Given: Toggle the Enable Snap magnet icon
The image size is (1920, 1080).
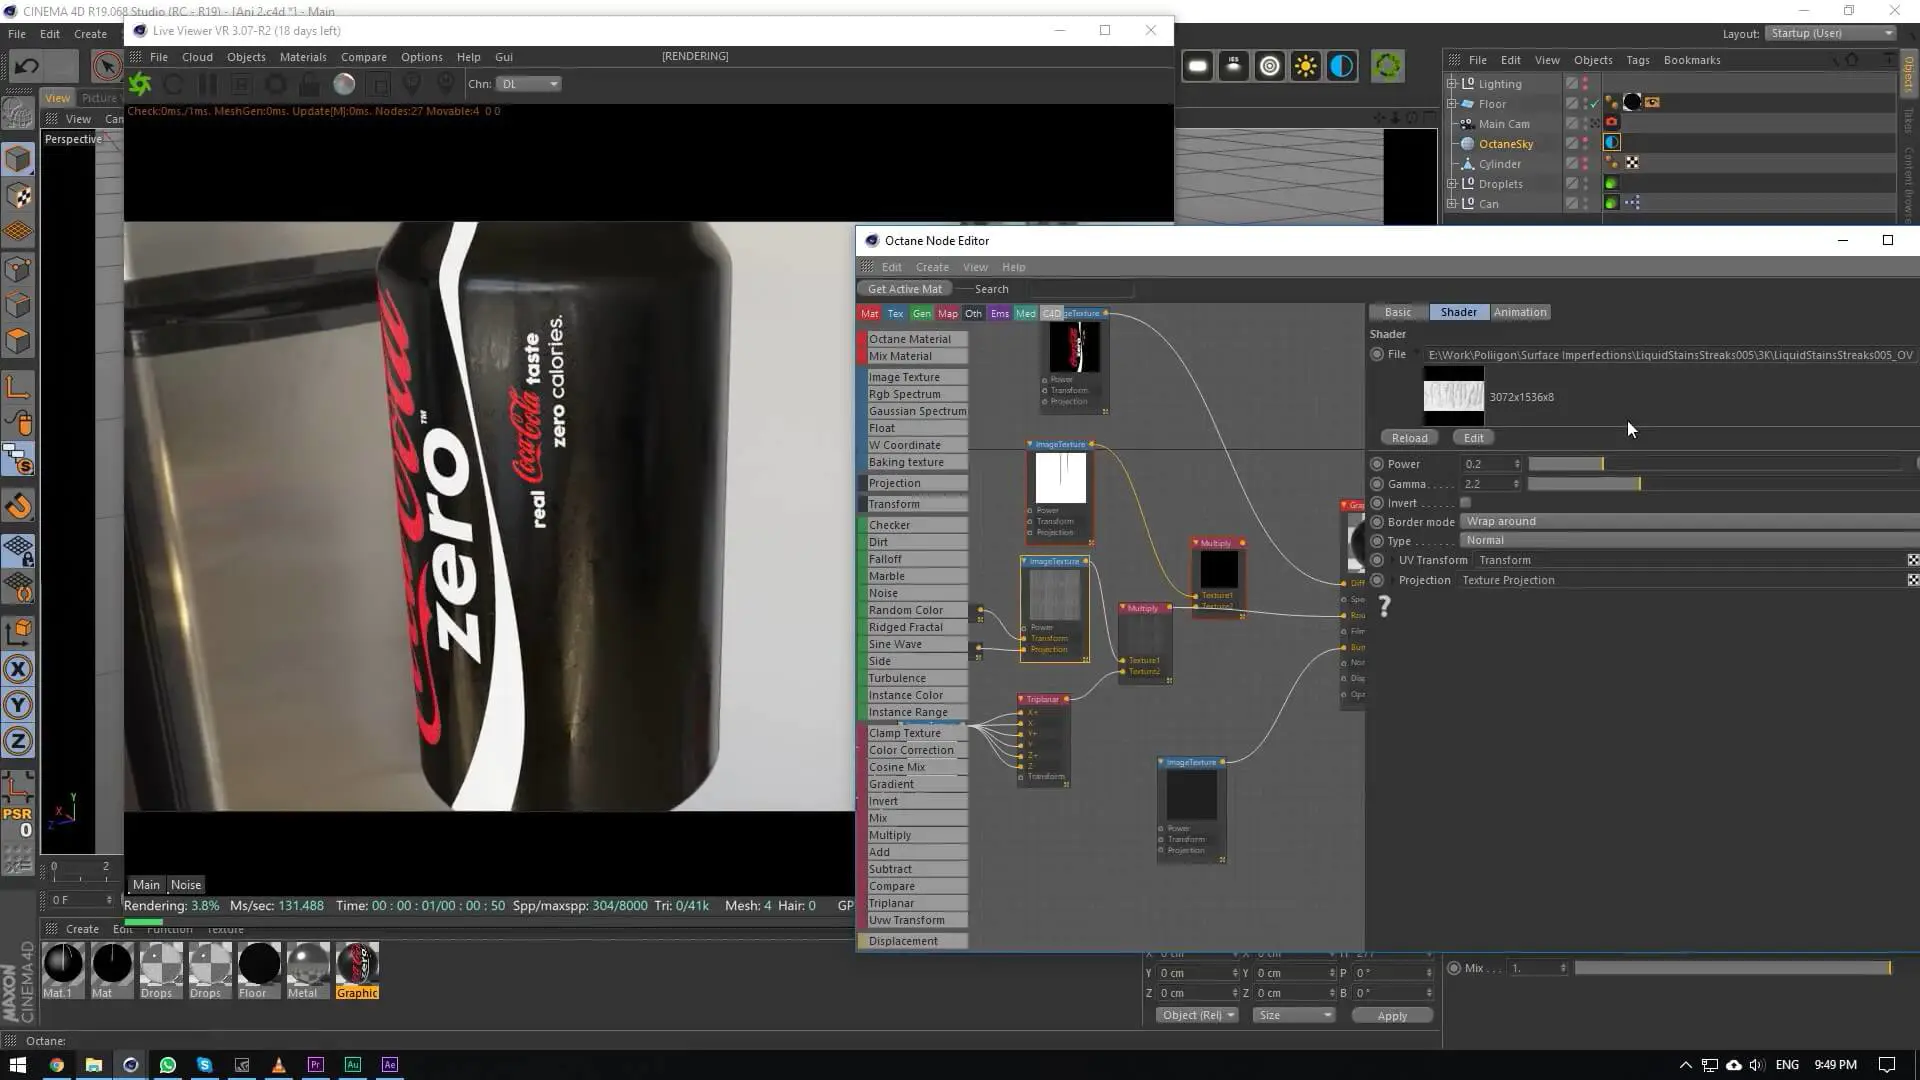Looking at the screenshot, I should (x=18, y=506).
